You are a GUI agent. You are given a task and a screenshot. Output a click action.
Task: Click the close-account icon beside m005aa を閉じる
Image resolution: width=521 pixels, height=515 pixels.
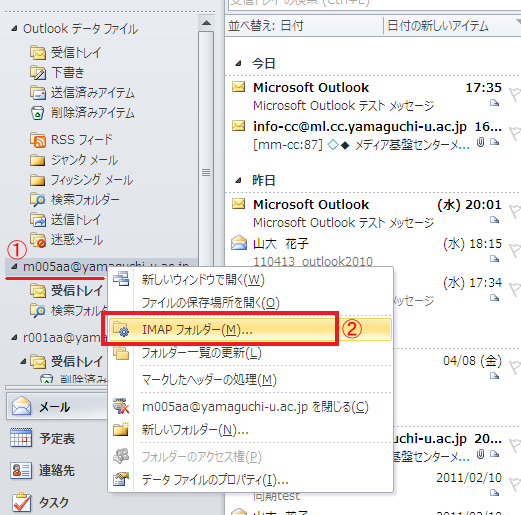(121, 406)
